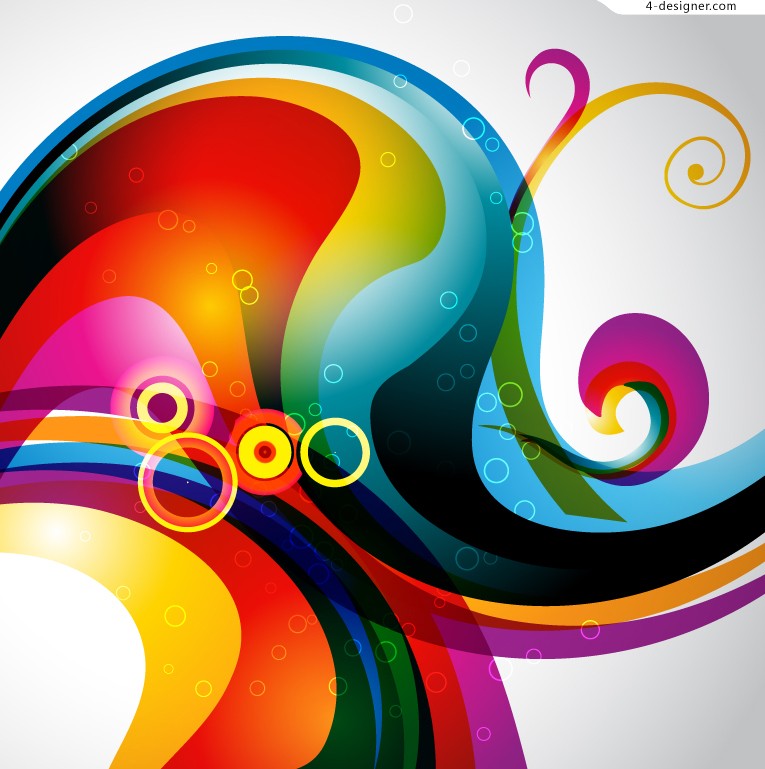Click the hollow yellow ring right of bullseye
This screenshot has height=769, width=765.
click(335, 452)
